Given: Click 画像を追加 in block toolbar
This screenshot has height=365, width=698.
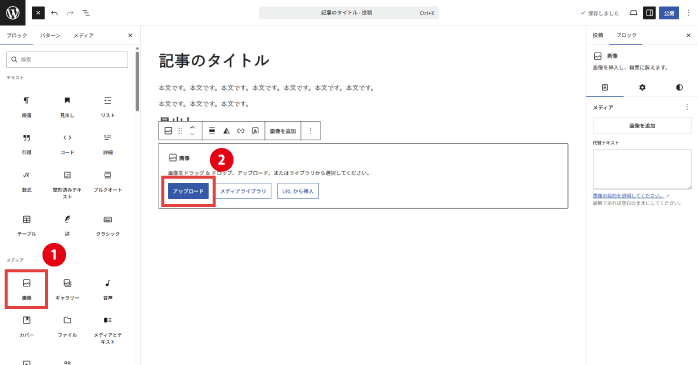Looking at the screenshot, I should click(283, 131).
